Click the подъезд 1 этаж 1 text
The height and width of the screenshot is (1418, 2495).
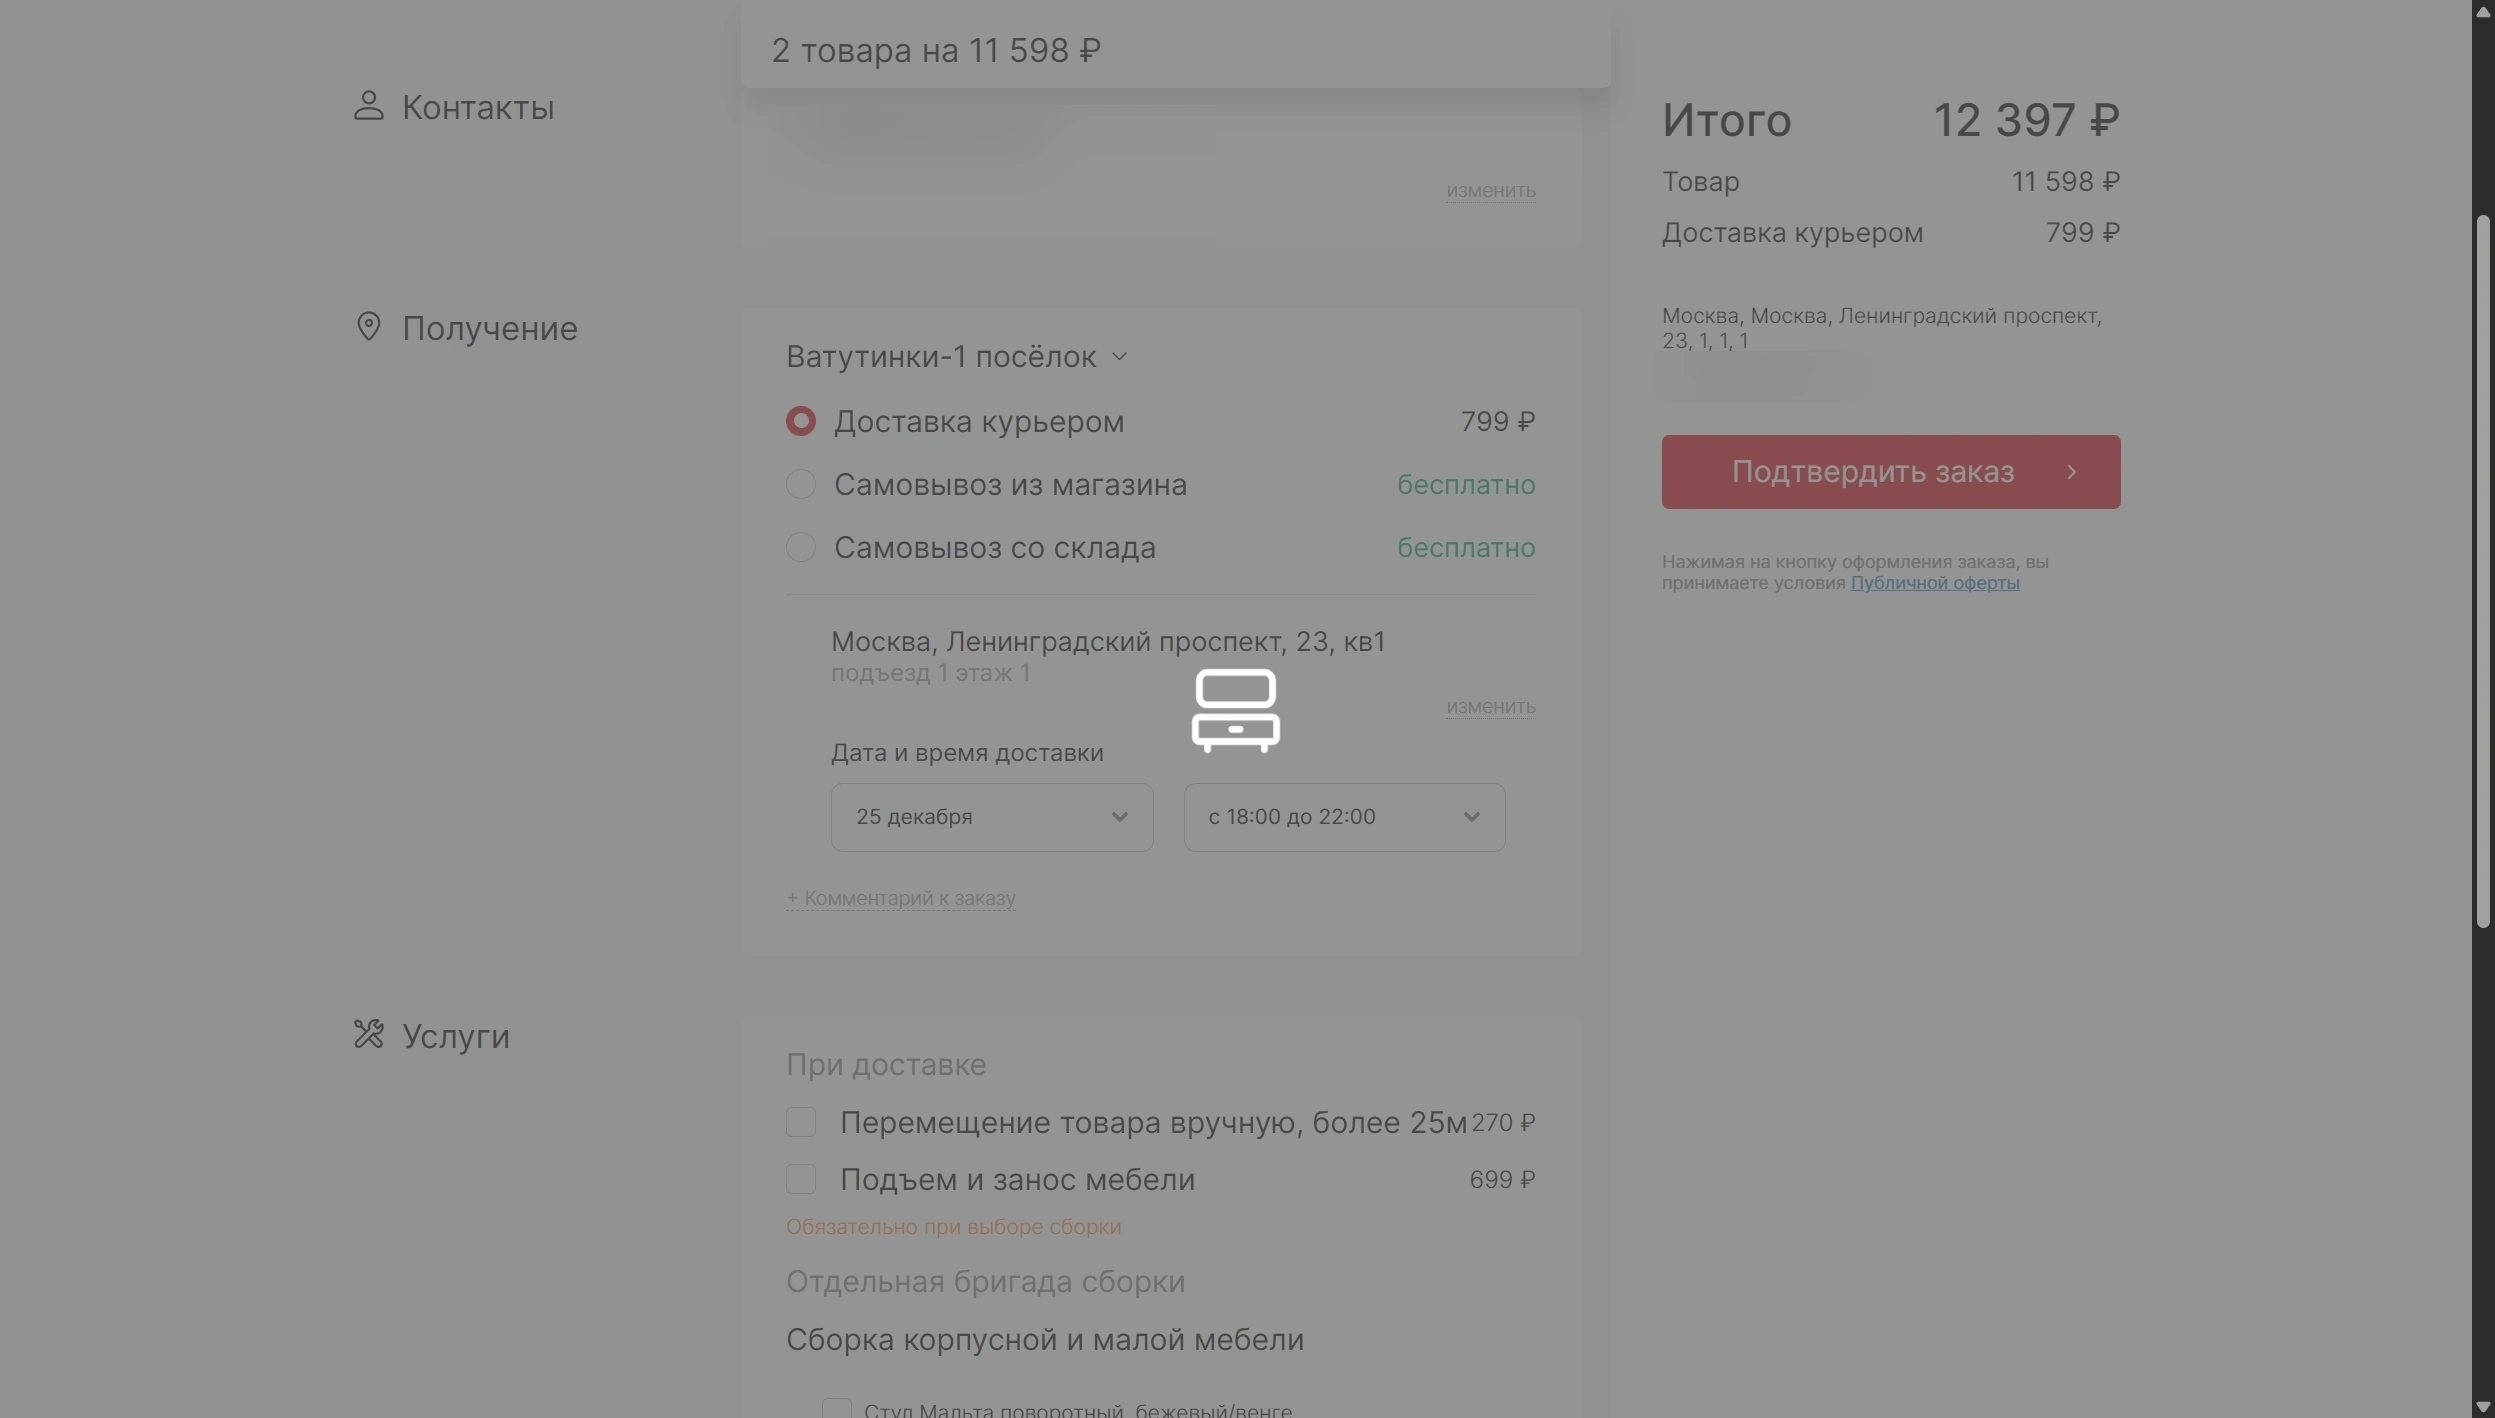[930, 673]
